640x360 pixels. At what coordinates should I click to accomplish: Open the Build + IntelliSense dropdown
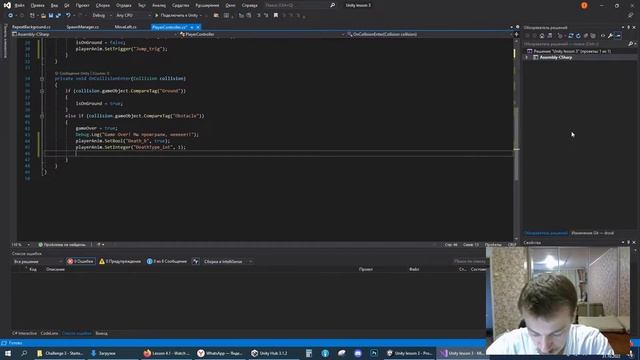coord(227,262)
